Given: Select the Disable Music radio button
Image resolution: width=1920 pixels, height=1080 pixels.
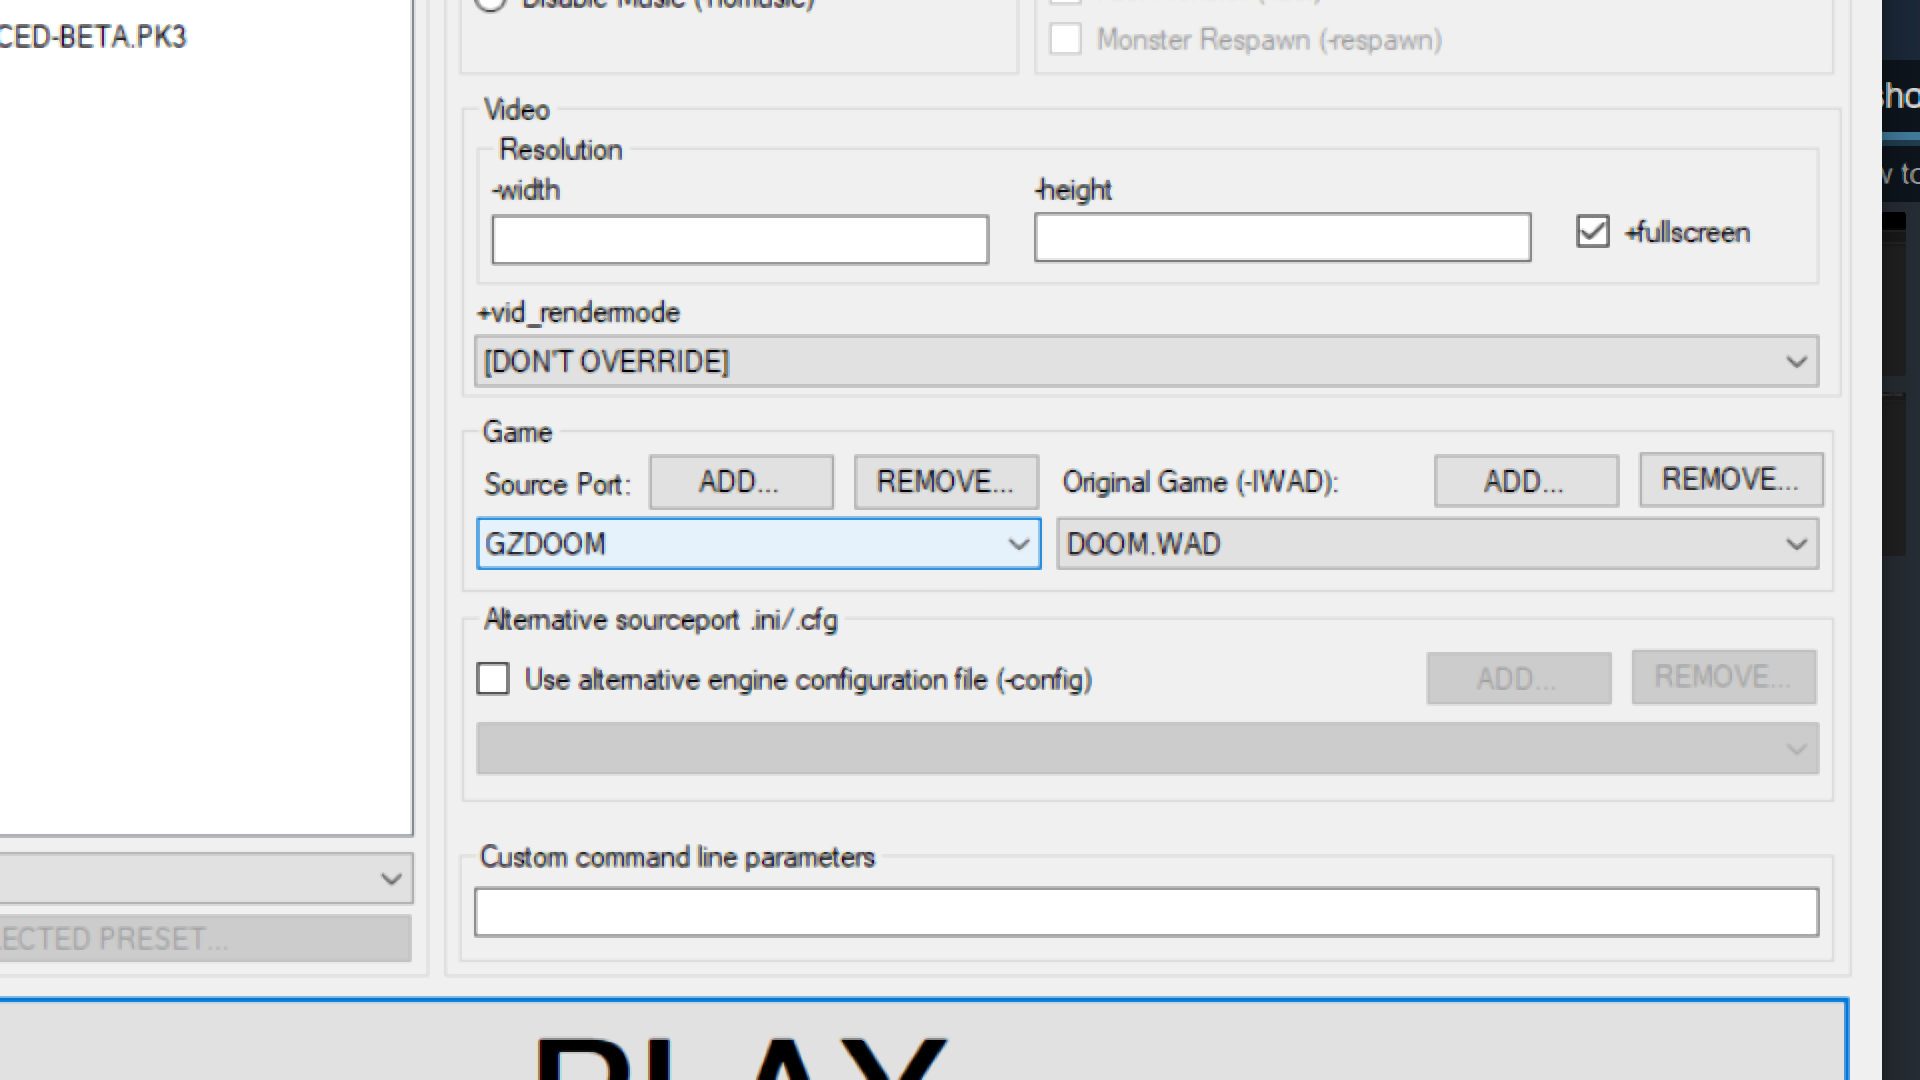Looking at the screenshot, I should 490,3.
